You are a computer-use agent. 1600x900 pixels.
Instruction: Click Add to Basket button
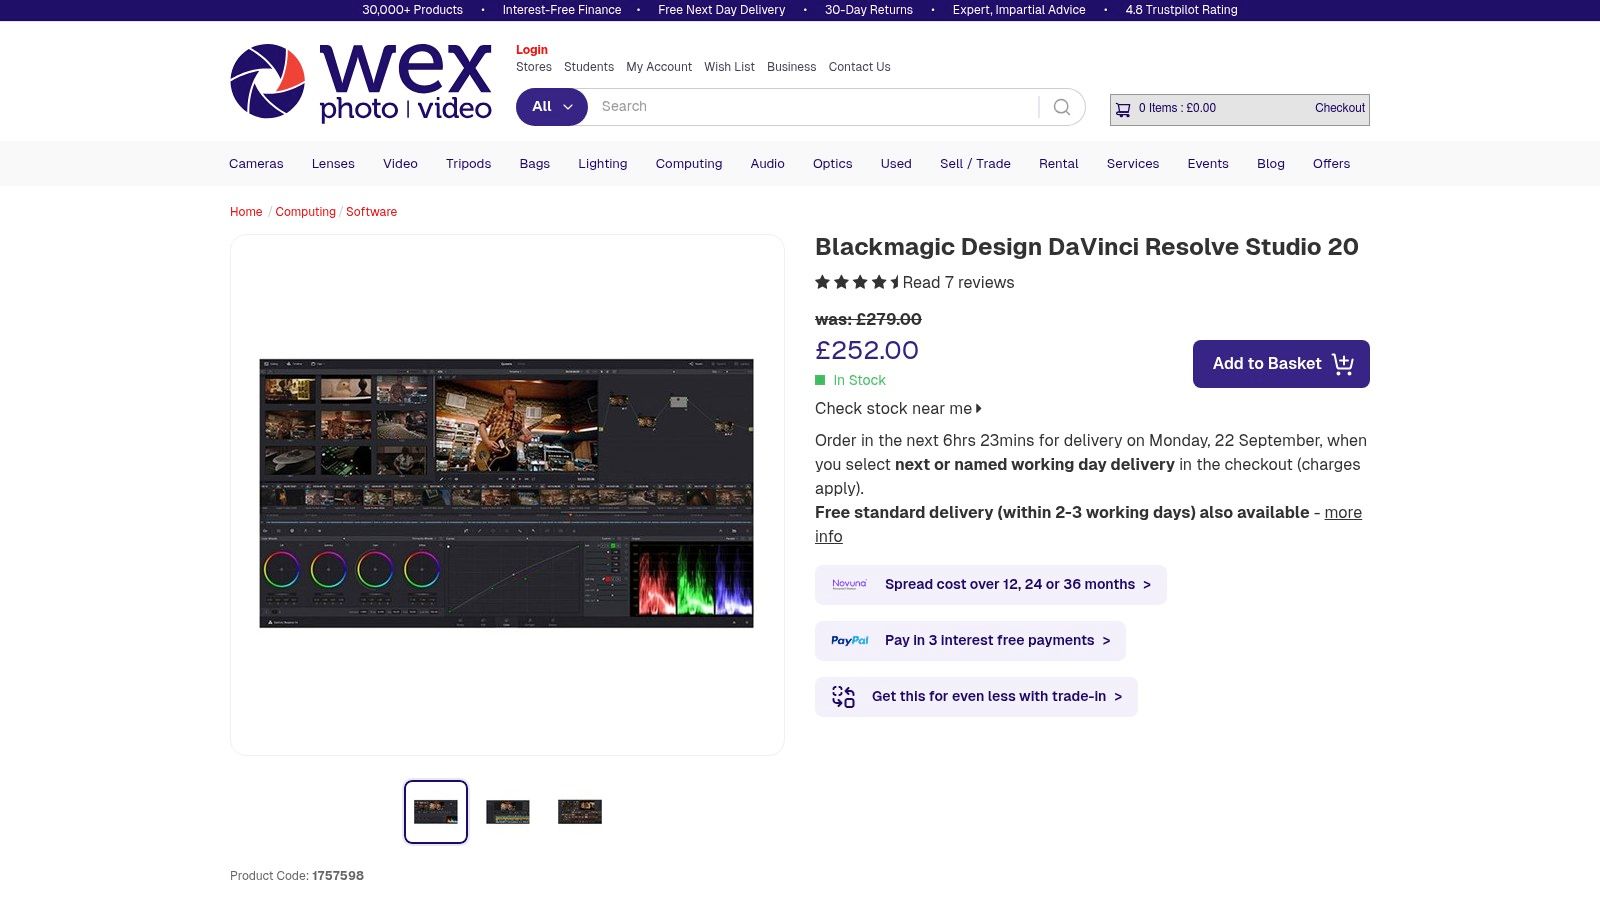[x=1280, y=364]
